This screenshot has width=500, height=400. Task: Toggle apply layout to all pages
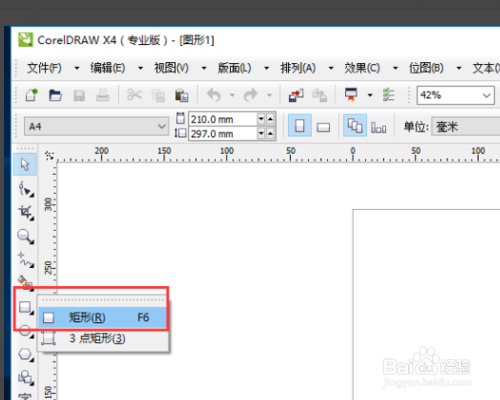355,126
